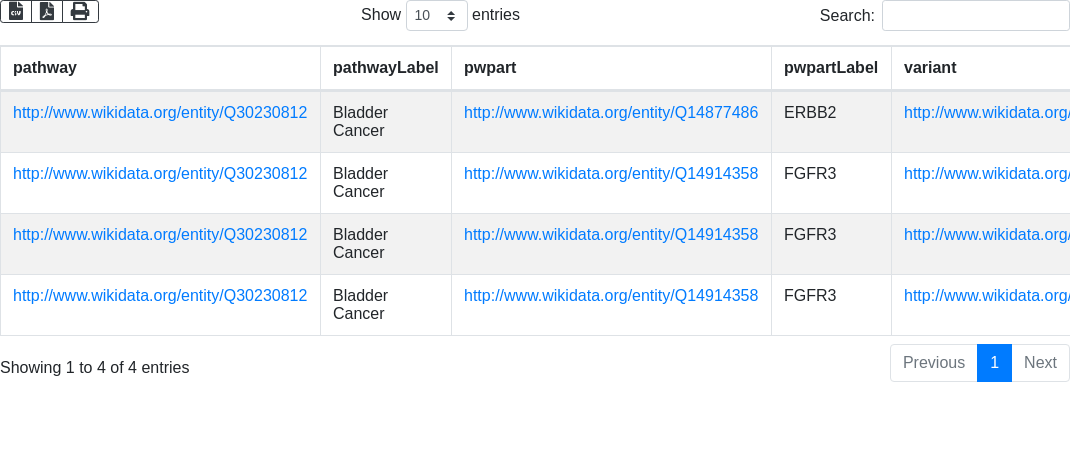Open the Q14877486 pwpart link for ERBB2
Viewport: 1070px width, 450px height.
[x=611, y=113]
